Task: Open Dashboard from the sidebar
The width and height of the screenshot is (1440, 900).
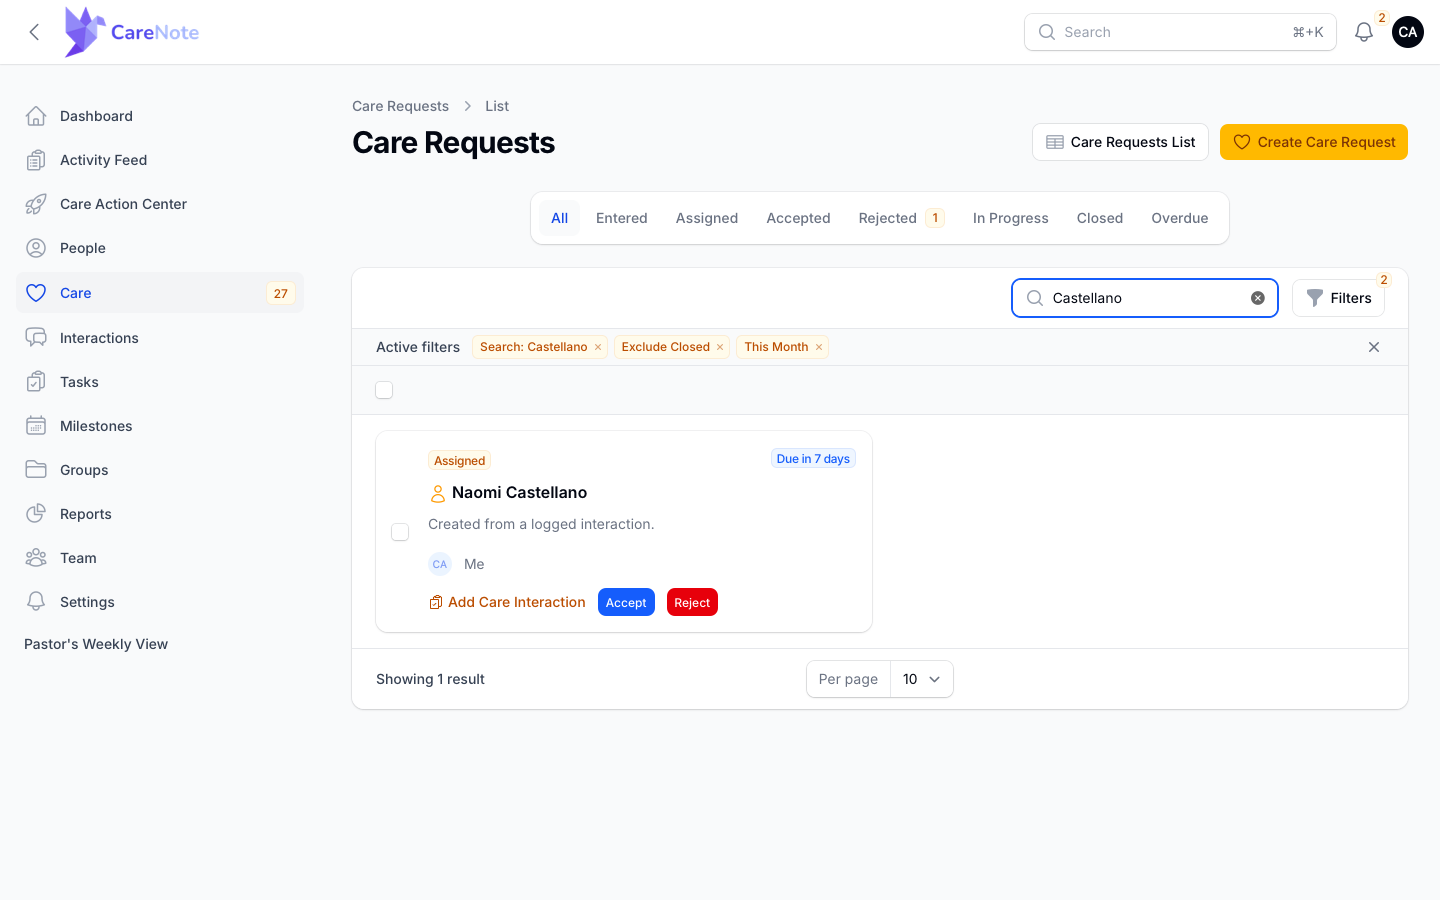Action: [160, 116]
